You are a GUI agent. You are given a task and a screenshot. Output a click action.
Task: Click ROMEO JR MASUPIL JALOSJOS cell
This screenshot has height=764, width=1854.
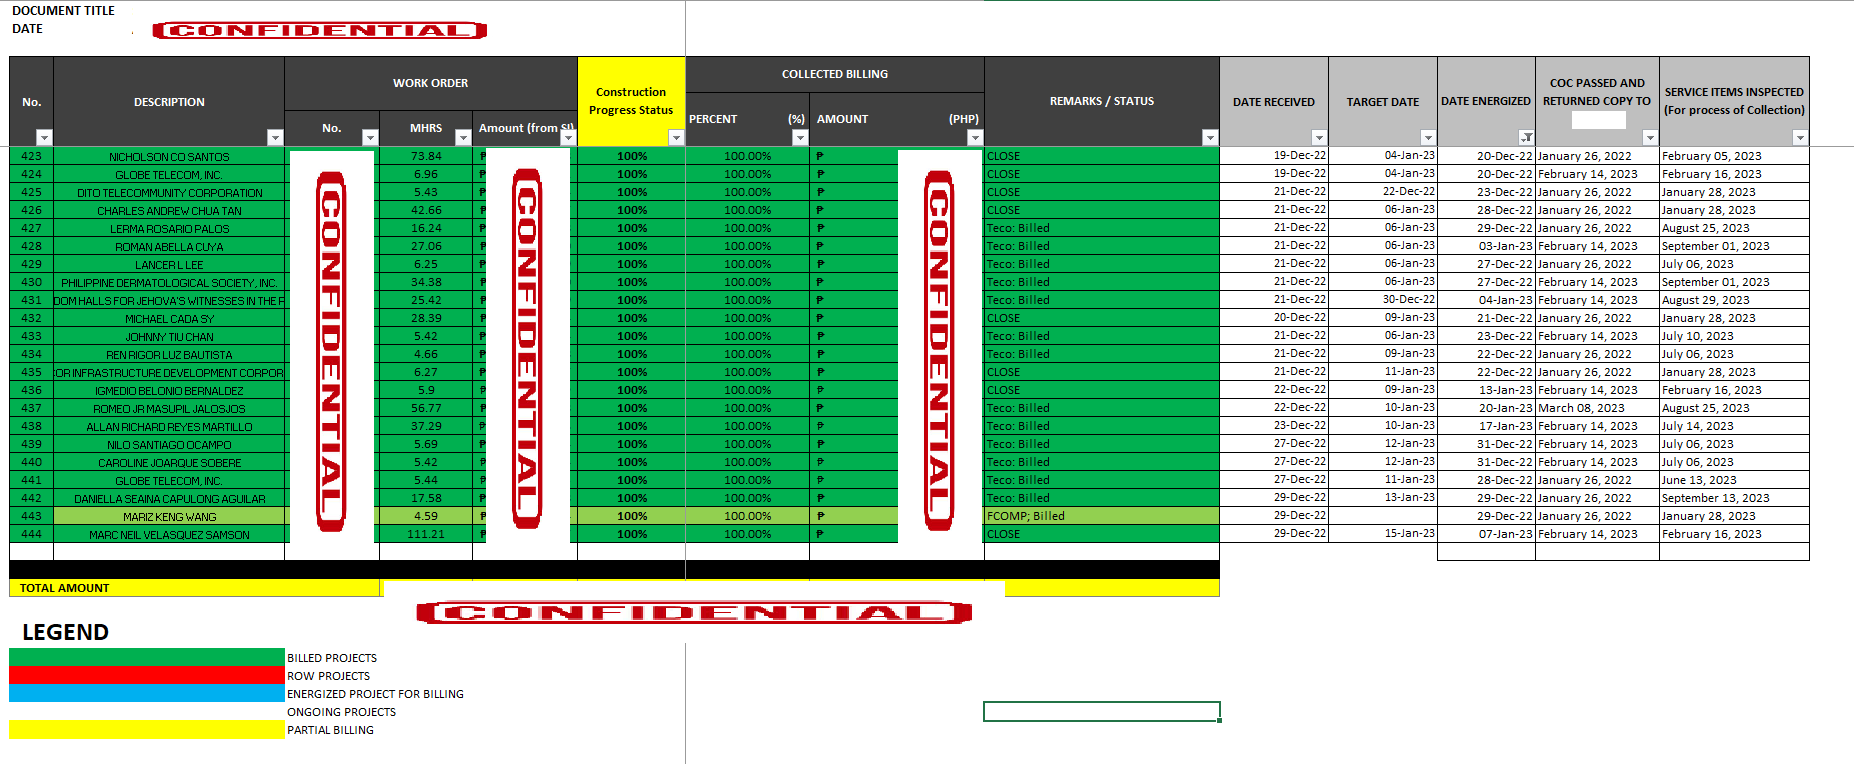click(169, 409)
